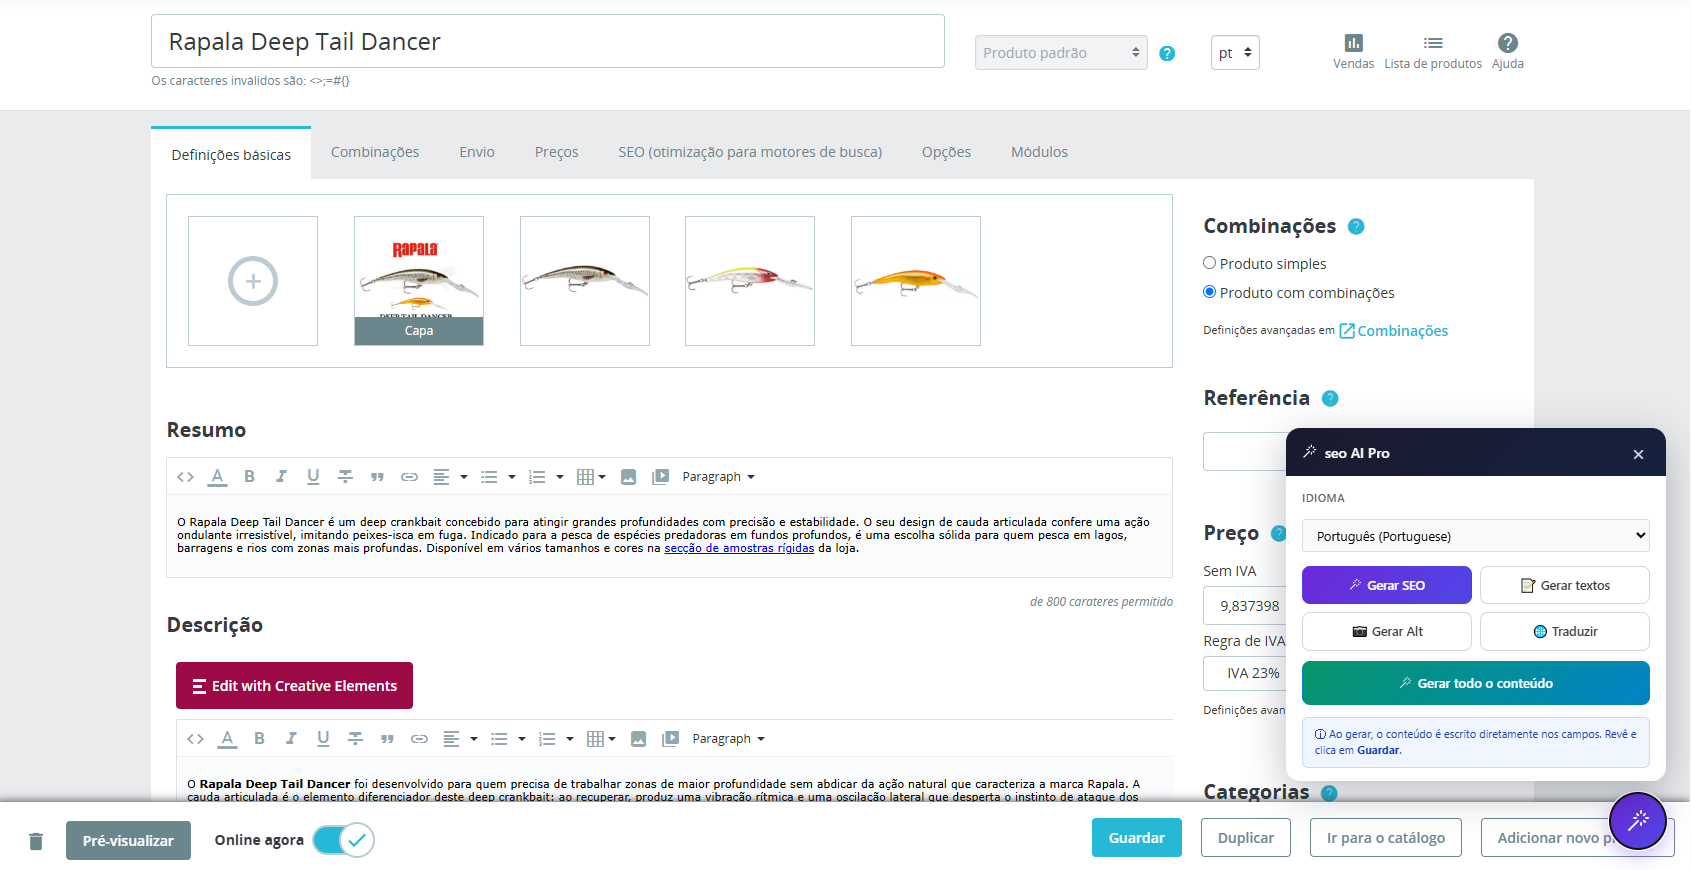Click the Guardar save button
The width and height of the screenshot is (1691, 870).
pyautogui.click(x=1136, y=838)
